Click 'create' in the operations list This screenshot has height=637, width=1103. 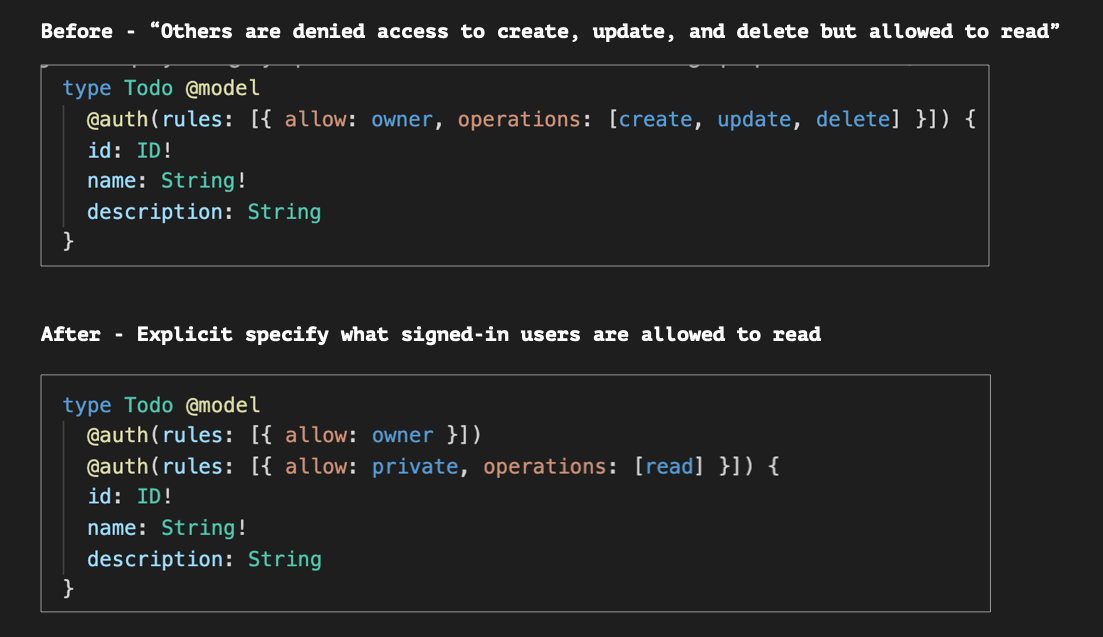[655, 119]
